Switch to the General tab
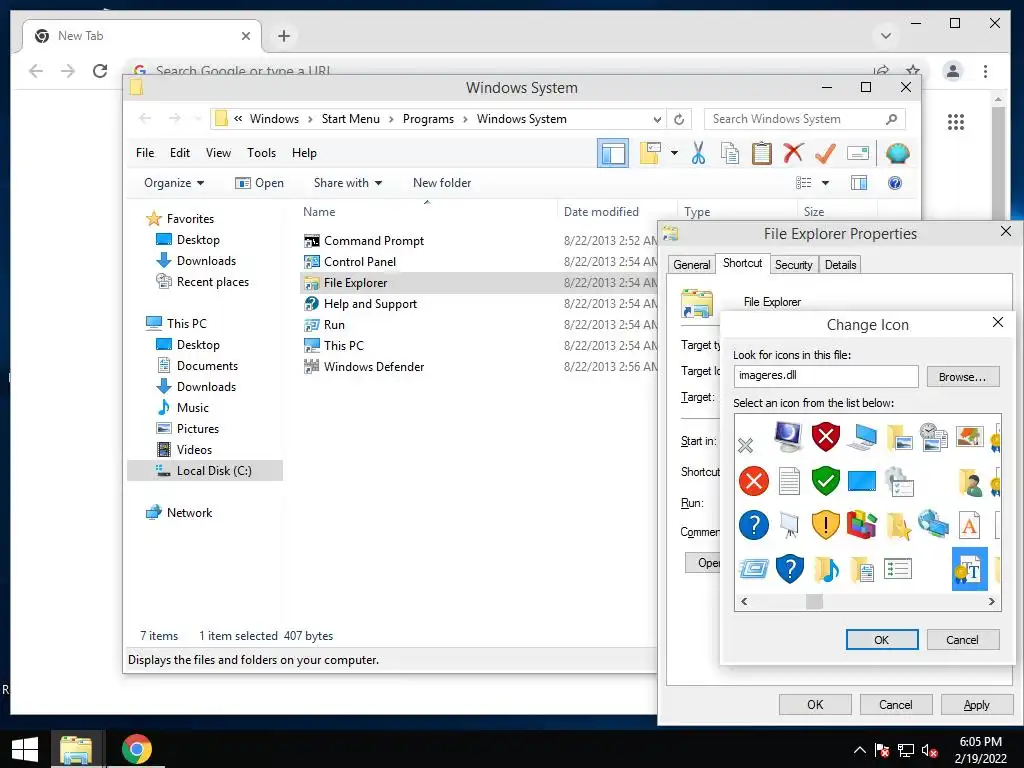 pos(692,264)
